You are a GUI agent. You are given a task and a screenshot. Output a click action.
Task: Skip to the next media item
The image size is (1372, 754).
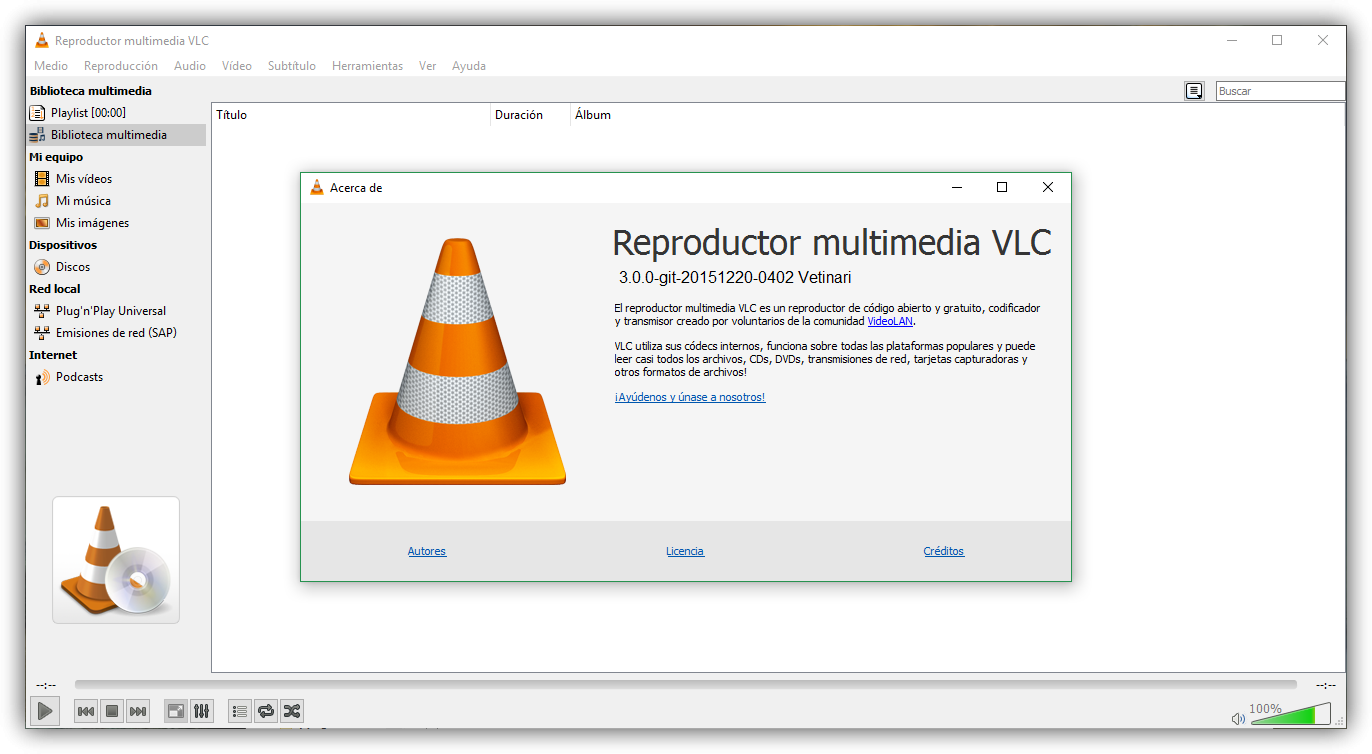138,711
